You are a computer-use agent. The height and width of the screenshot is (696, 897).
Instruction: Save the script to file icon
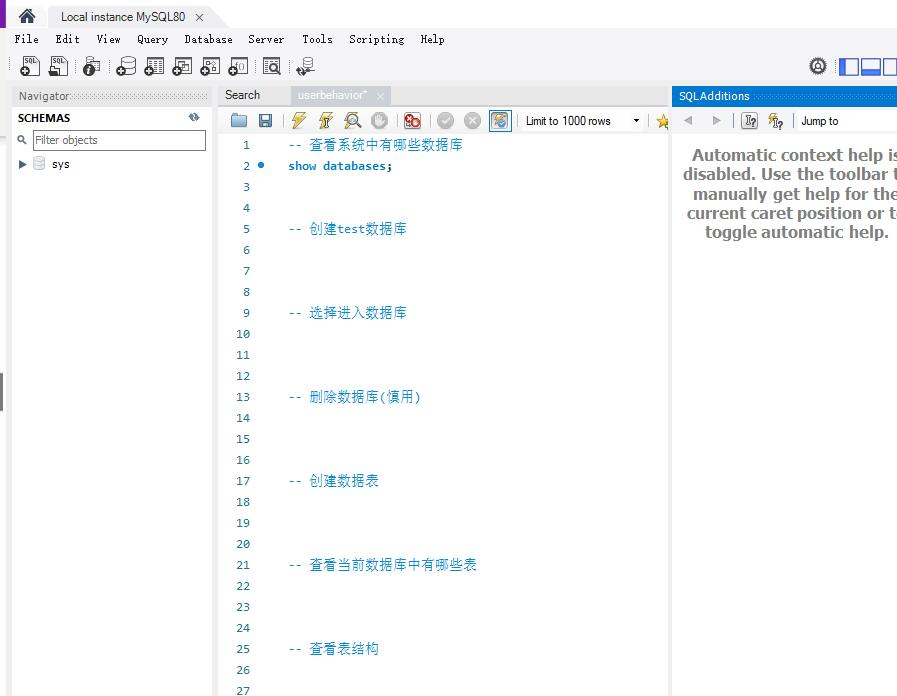265,121
